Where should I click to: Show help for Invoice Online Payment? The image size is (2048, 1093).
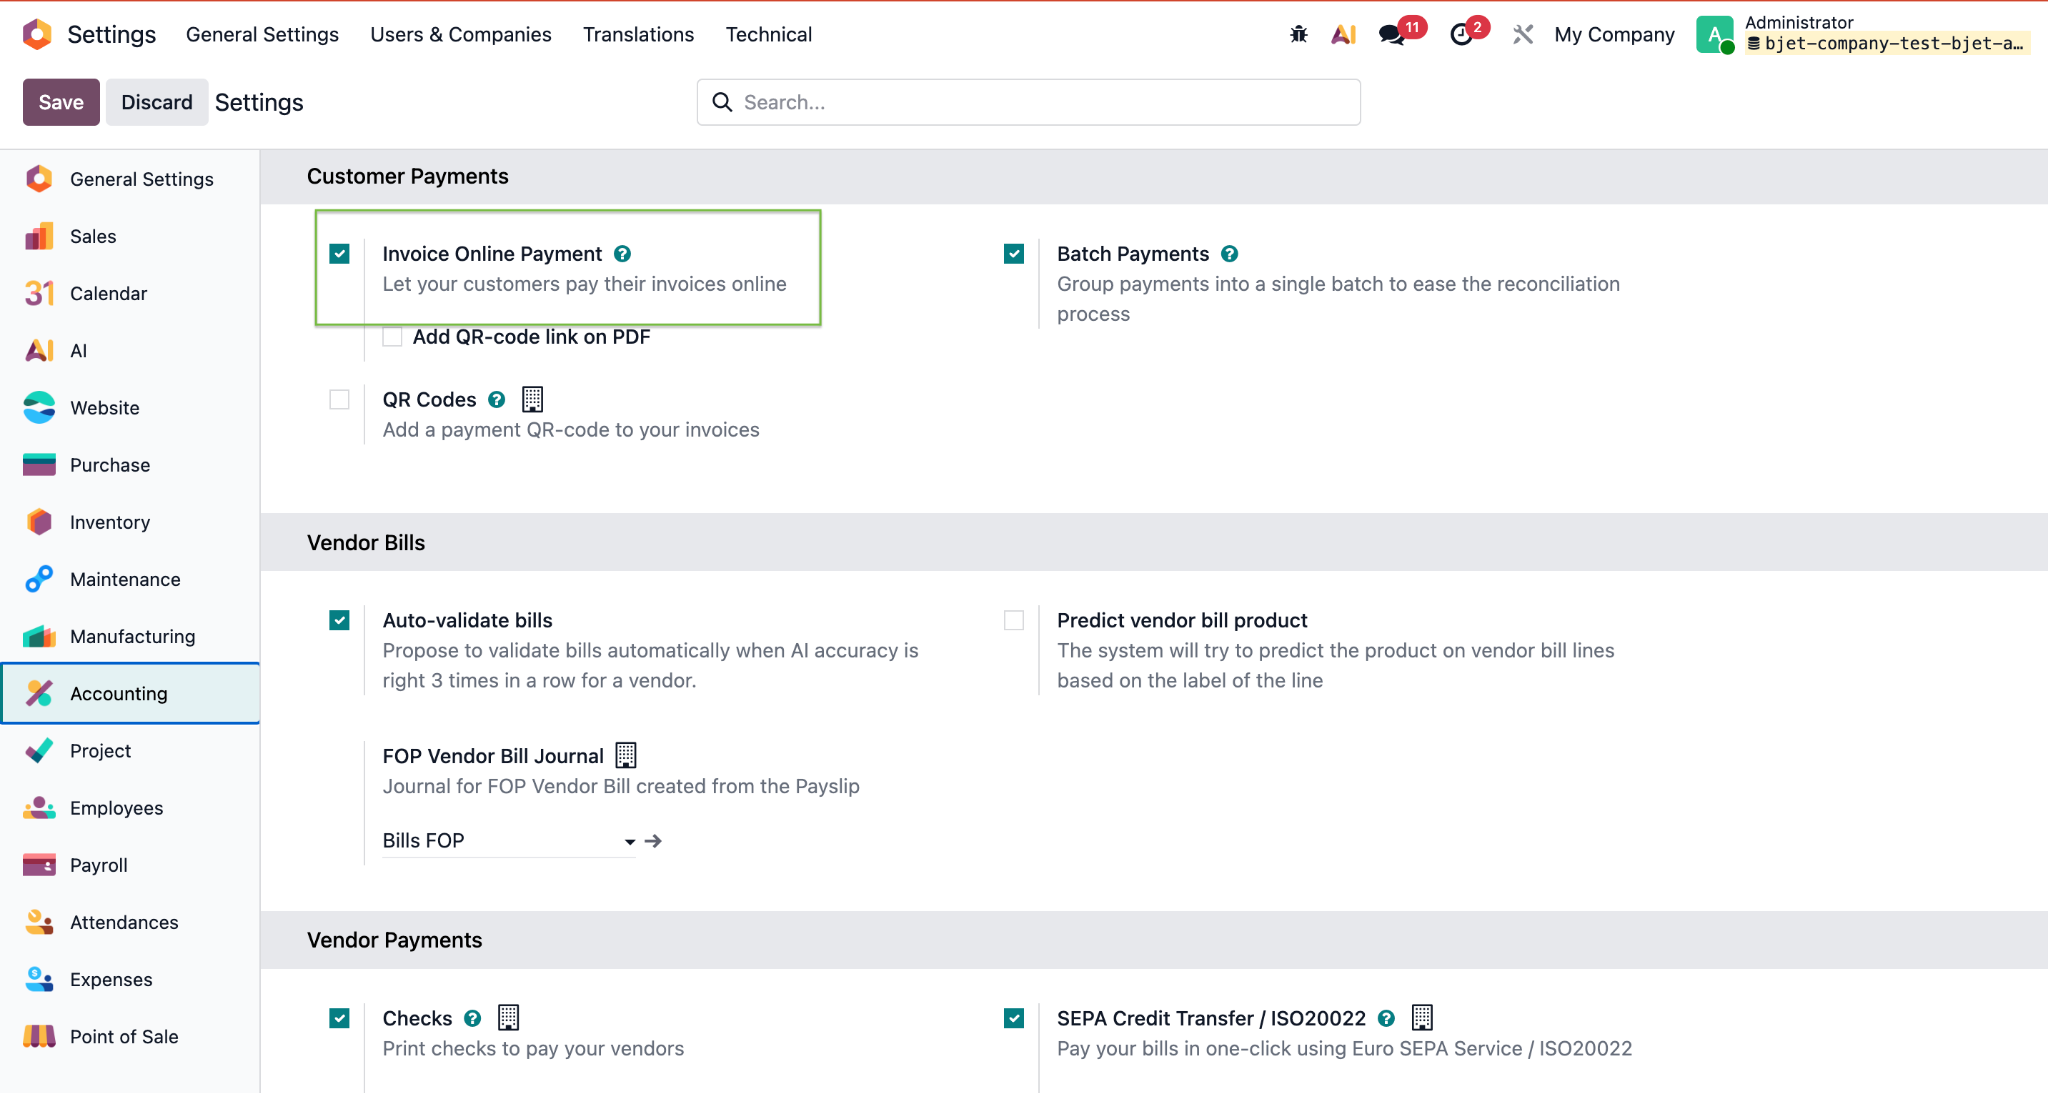click(622, 254)
